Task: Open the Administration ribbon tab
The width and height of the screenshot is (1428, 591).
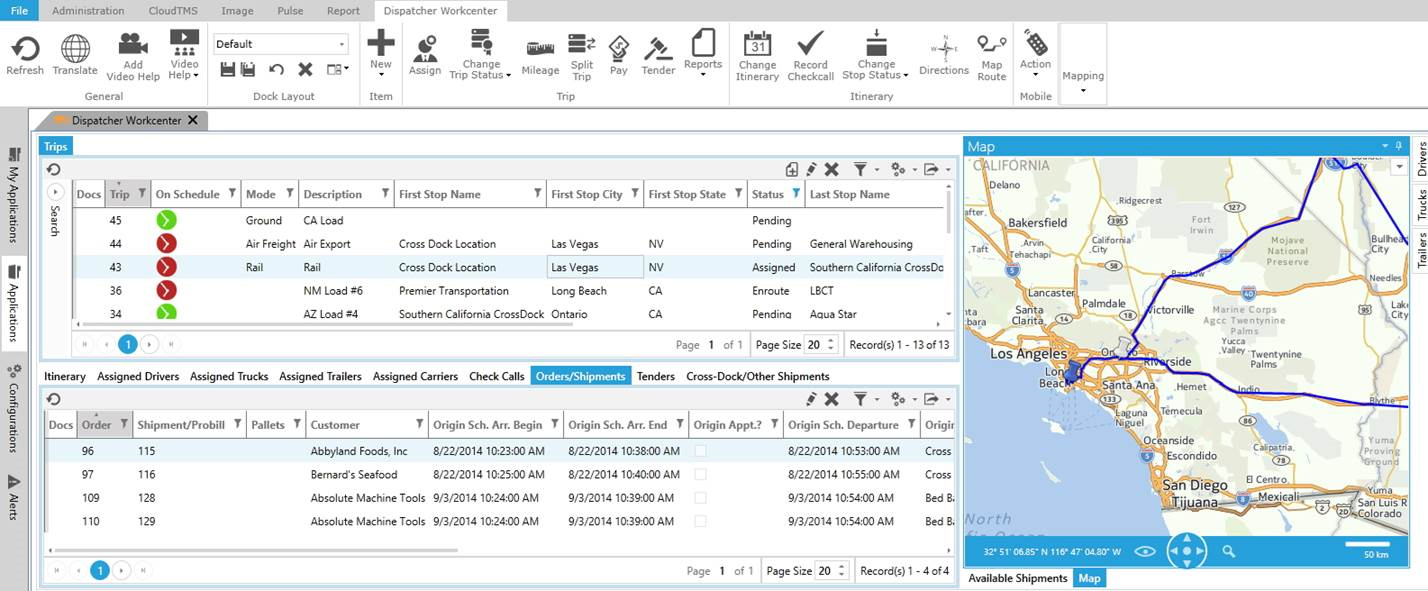Action: (88, 11)
